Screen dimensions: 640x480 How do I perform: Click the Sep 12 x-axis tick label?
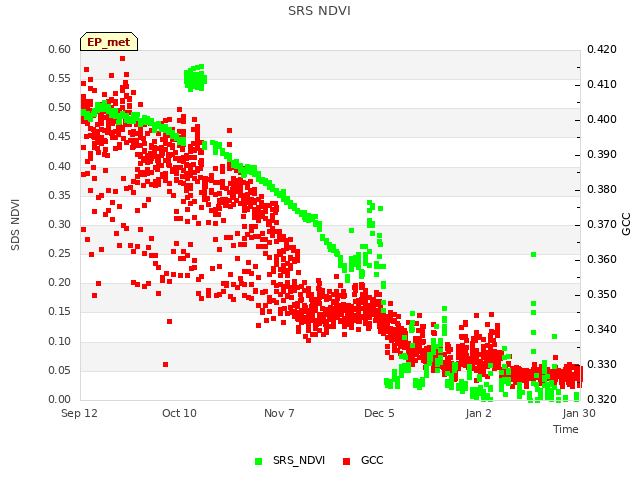pyautogui.click(x=79, y=413)
